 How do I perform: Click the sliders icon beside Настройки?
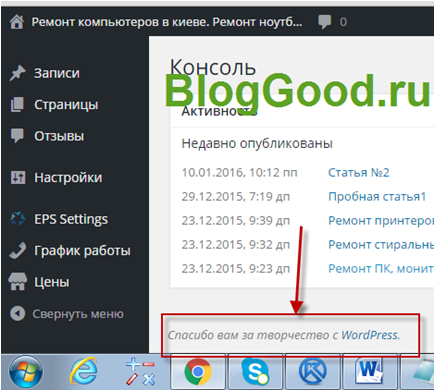click(18, 177)
